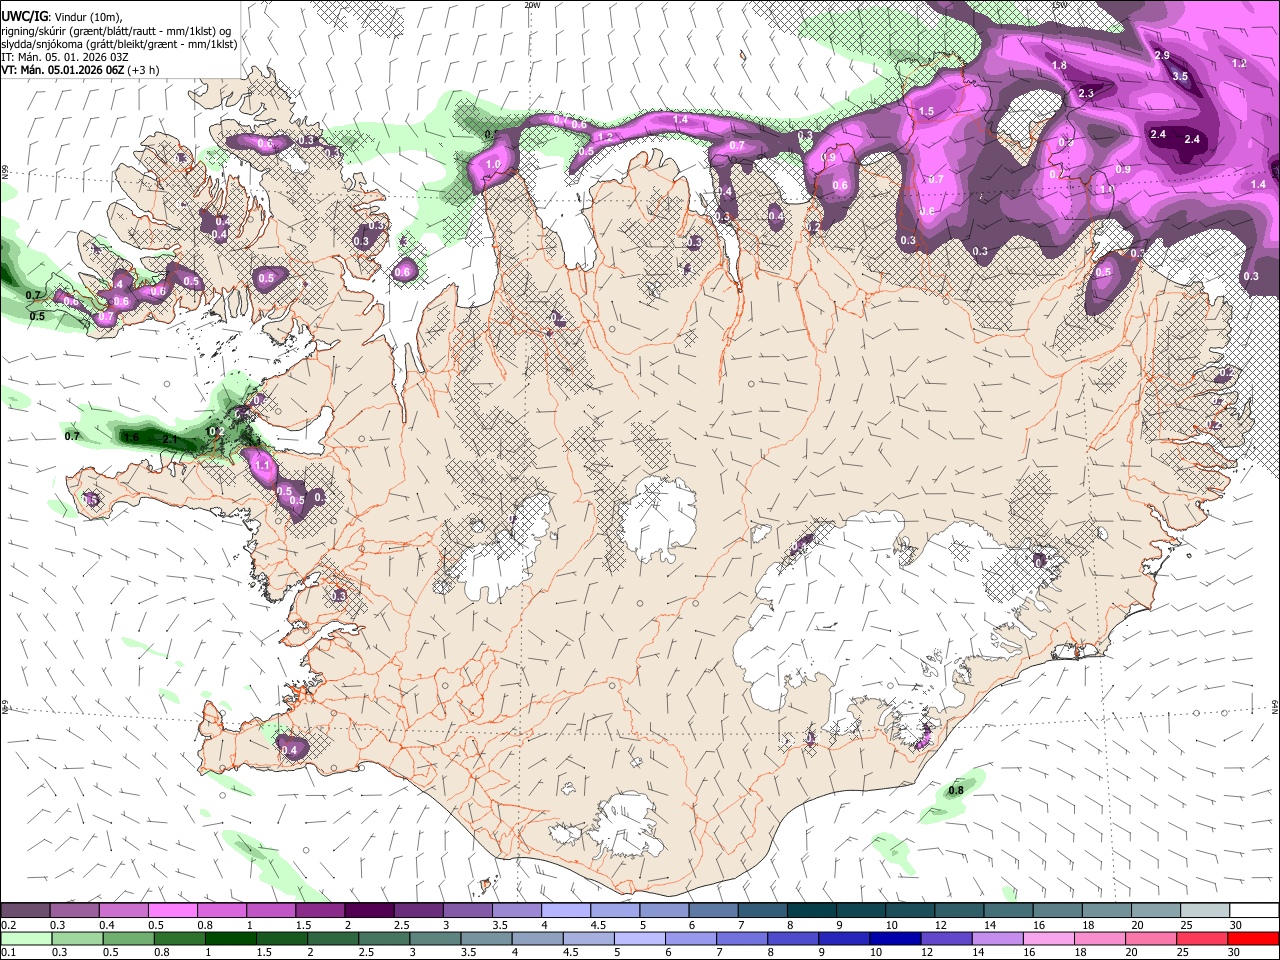Screen dimensions: 1280x960
Task: Select the lower legend swatch labeled 25
Action: pos(1202,938)
